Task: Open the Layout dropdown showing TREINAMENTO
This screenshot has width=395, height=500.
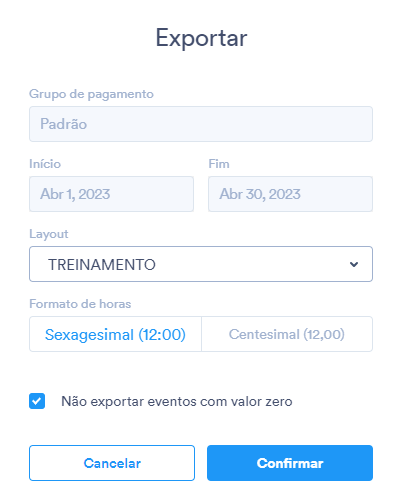Action: click(x=201, y=264)
